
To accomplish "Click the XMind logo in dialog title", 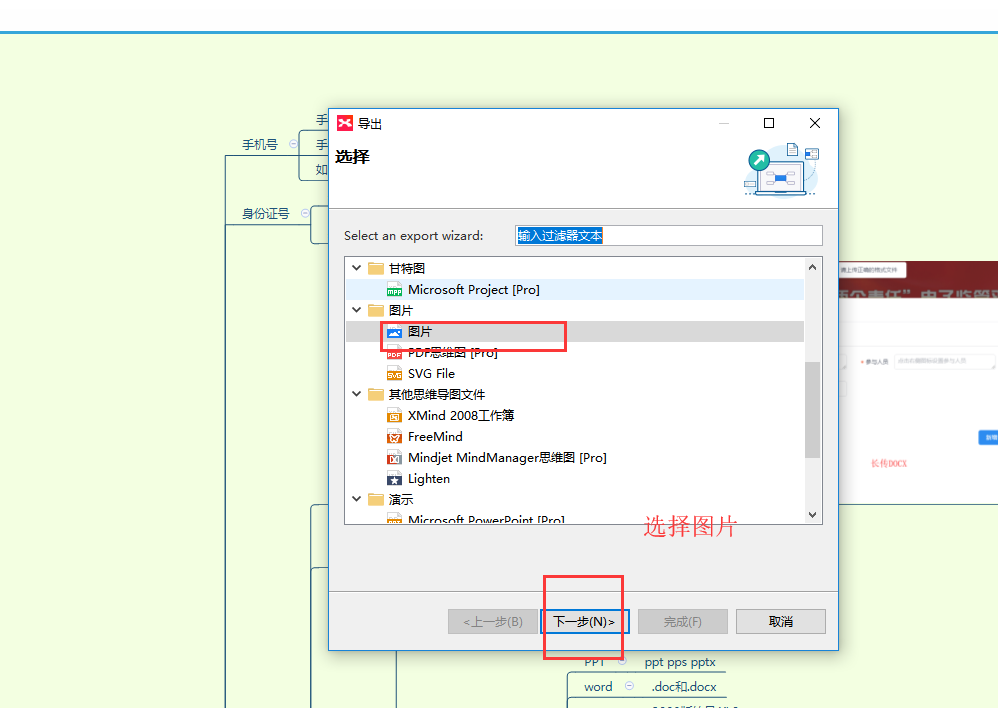I will (344, 123).
